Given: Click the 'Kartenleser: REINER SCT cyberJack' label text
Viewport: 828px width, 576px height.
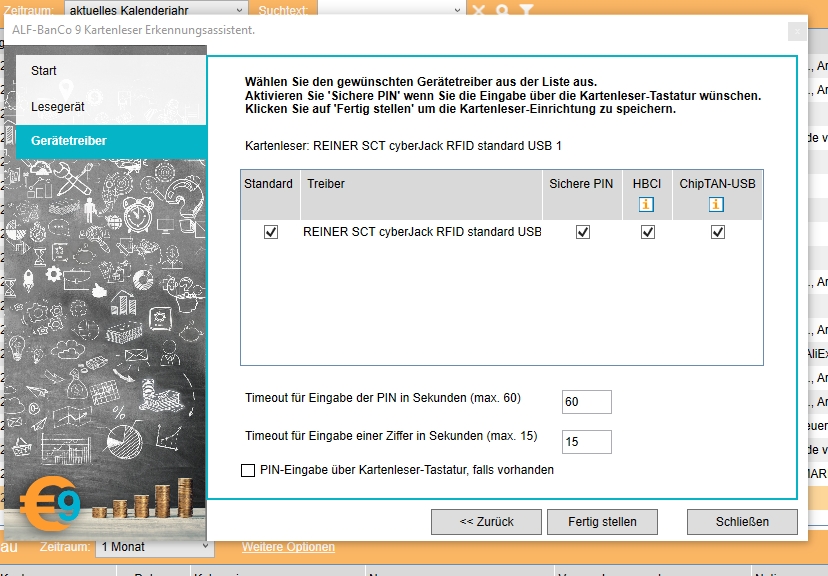Looking at the screenshot, I should point(403,146).
